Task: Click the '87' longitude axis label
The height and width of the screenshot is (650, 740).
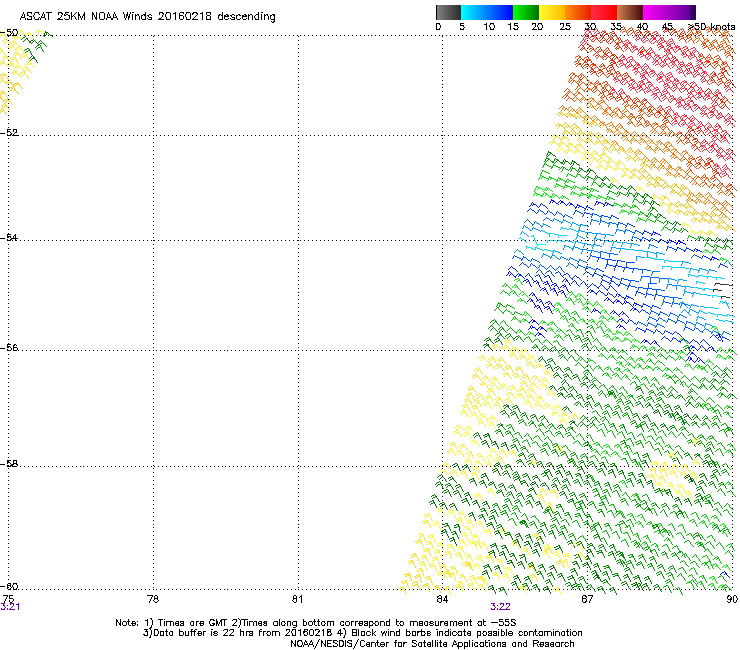Action: click(587, 599)
